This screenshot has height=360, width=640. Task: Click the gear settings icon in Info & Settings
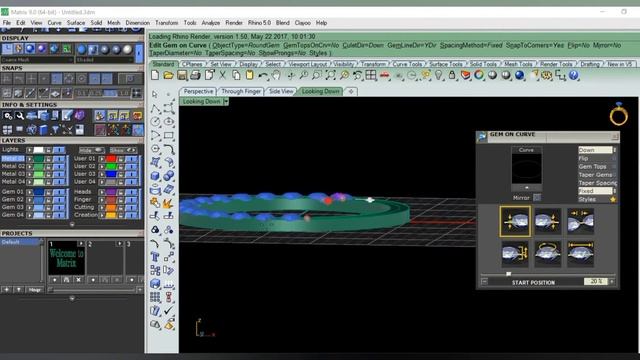[x=8, y=116]
